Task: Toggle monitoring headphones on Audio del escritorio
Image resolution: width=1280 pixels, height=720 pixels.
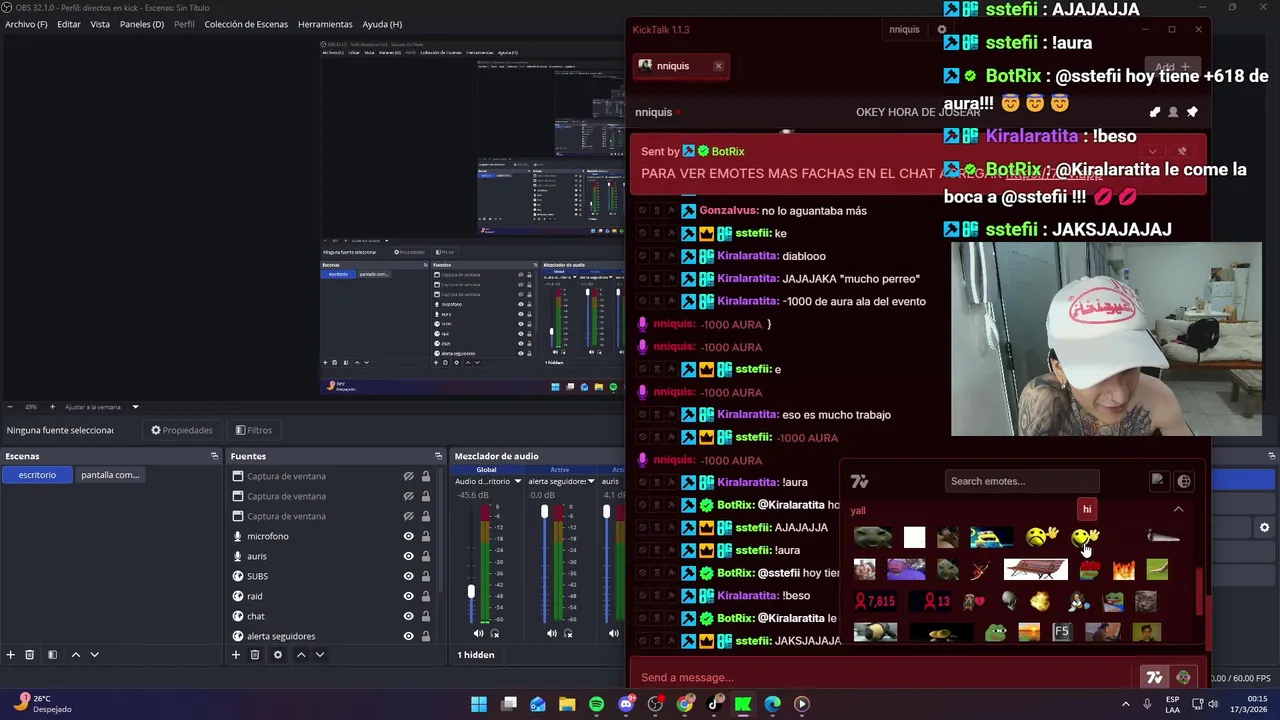Action: click(495, 633)
